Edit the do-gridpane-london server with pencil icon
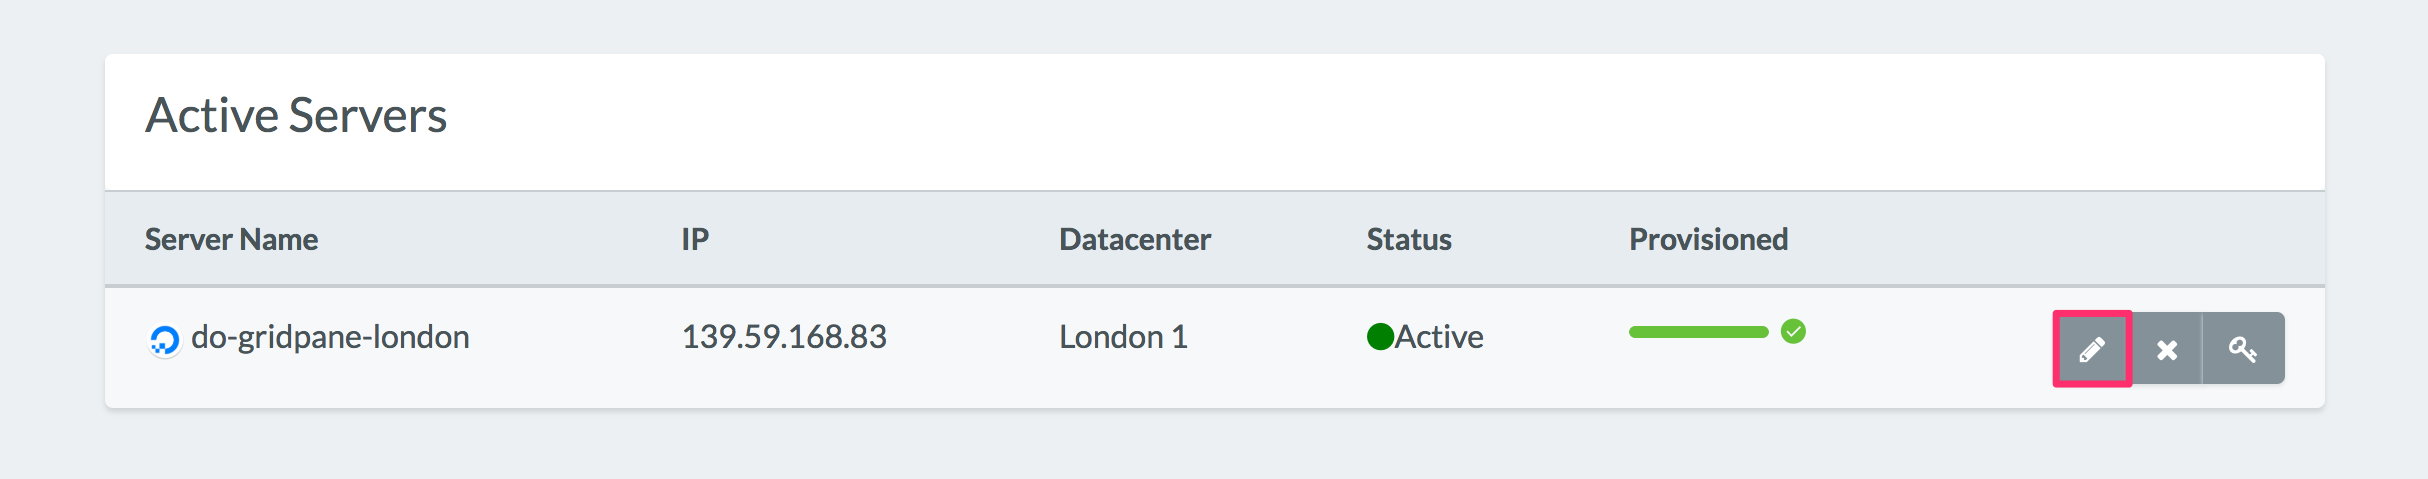Image resolution: width=2428 pixels, height=479 pixels. click(x=2092, y=349)
